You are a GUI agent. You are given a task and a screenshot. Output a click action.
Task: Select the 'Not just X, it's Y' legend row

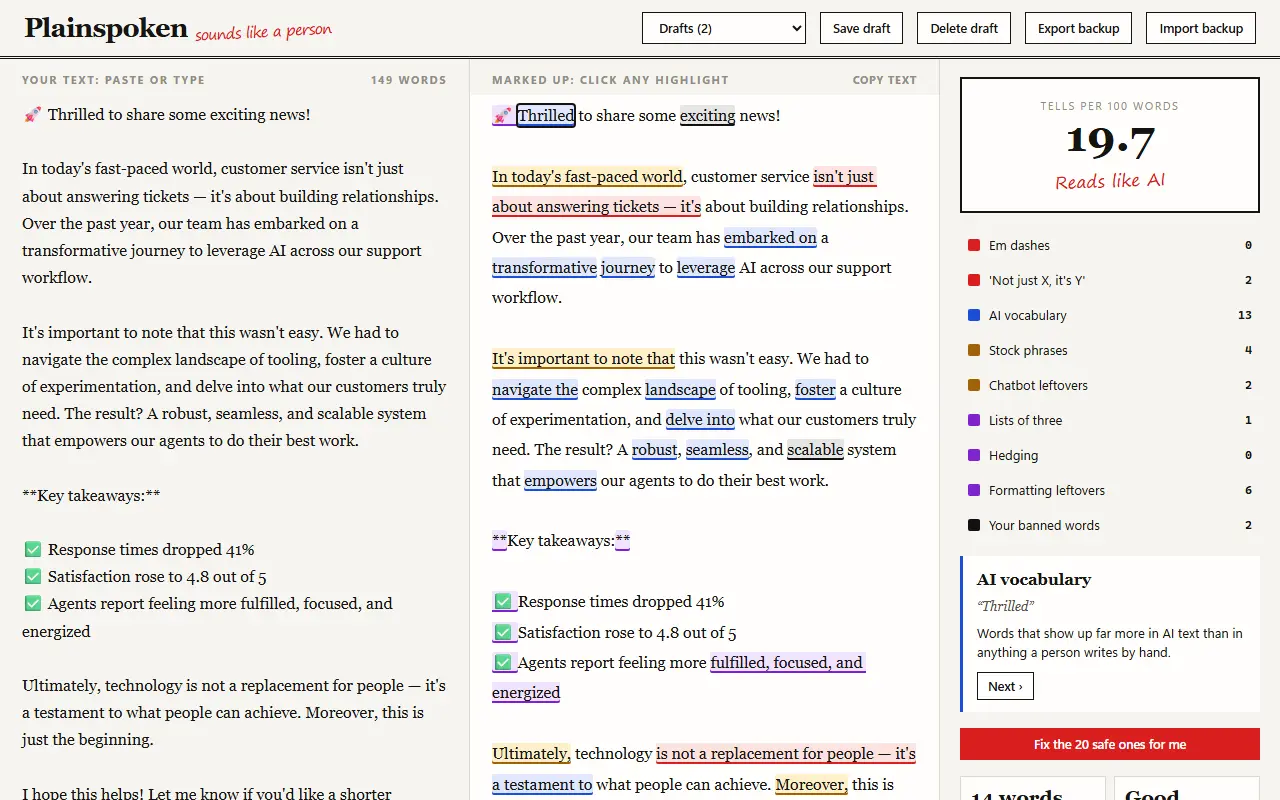pos(1110,280)
